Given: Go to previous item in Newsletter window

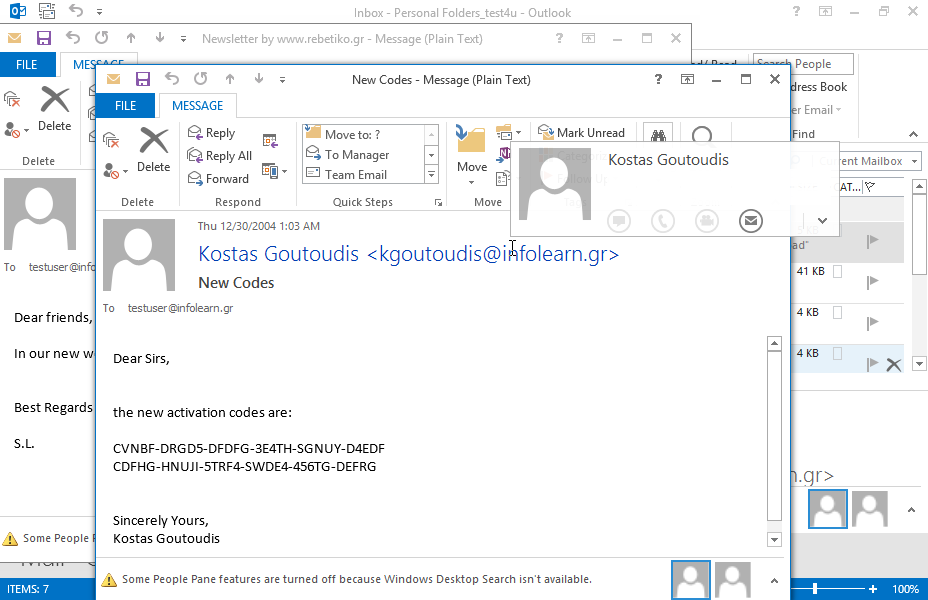Looking at the screenshot, I should pyautogui.click(x=131, y=38).
